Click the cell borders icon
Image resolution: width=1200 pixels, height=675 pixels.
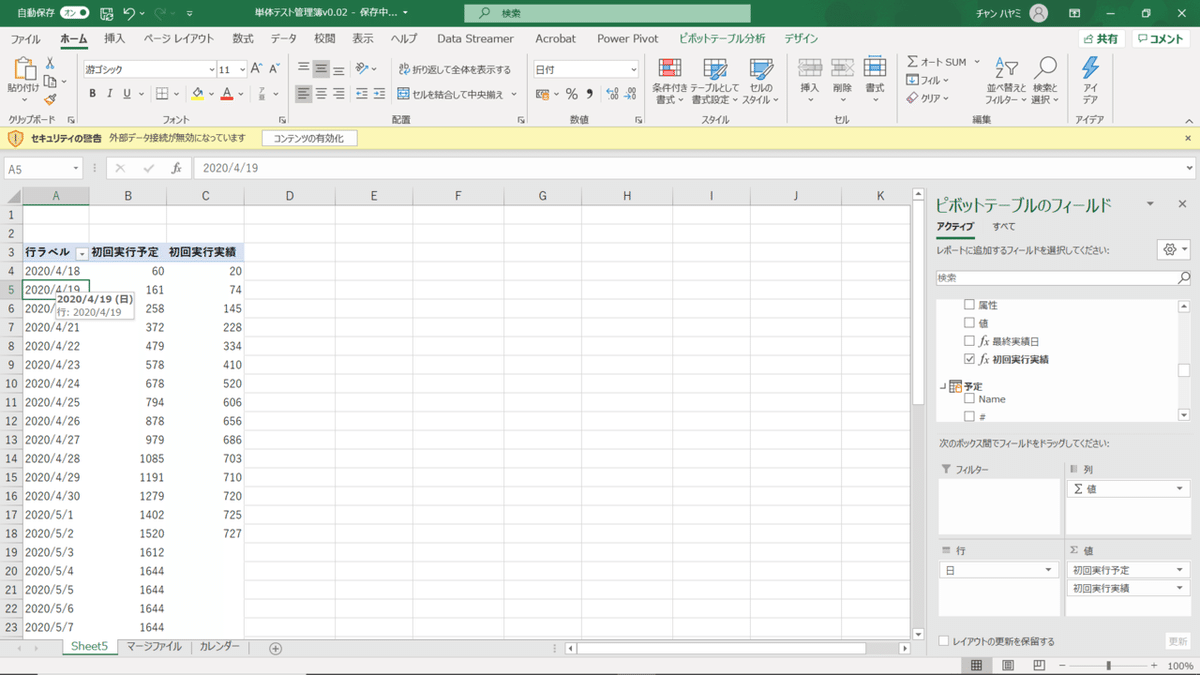[162, 94]
